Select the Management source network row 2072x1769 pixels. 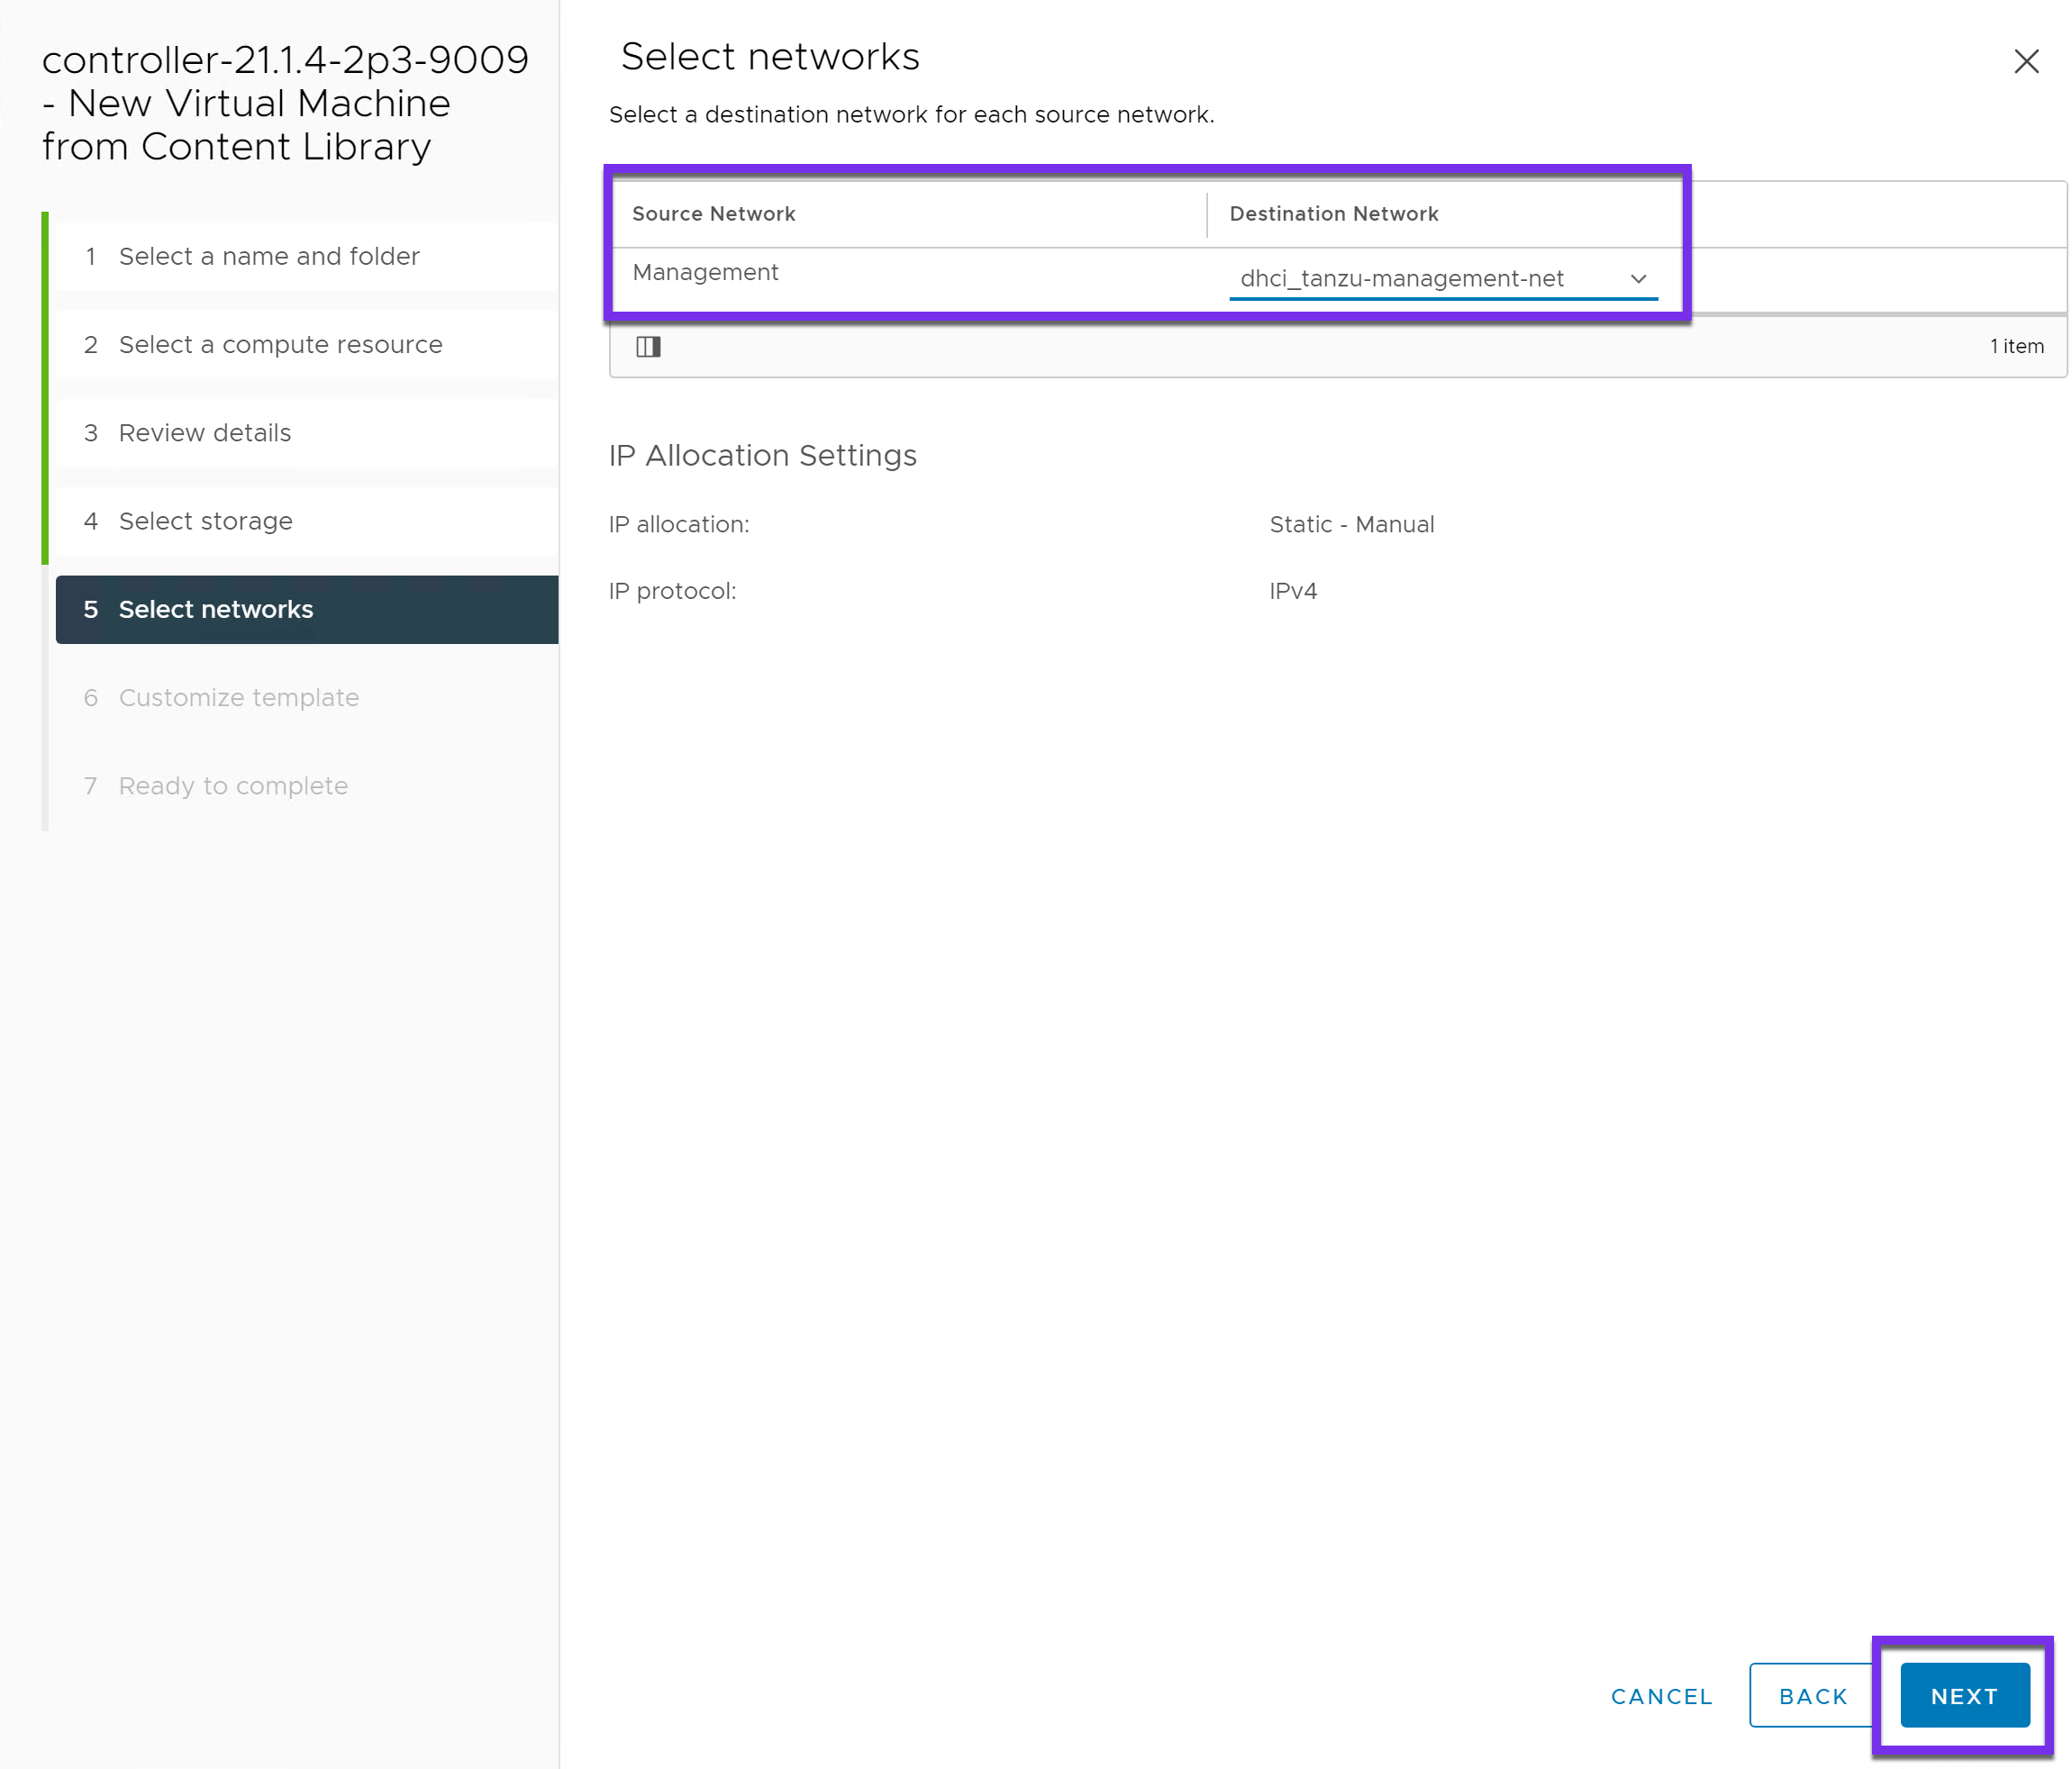[705, 272]
